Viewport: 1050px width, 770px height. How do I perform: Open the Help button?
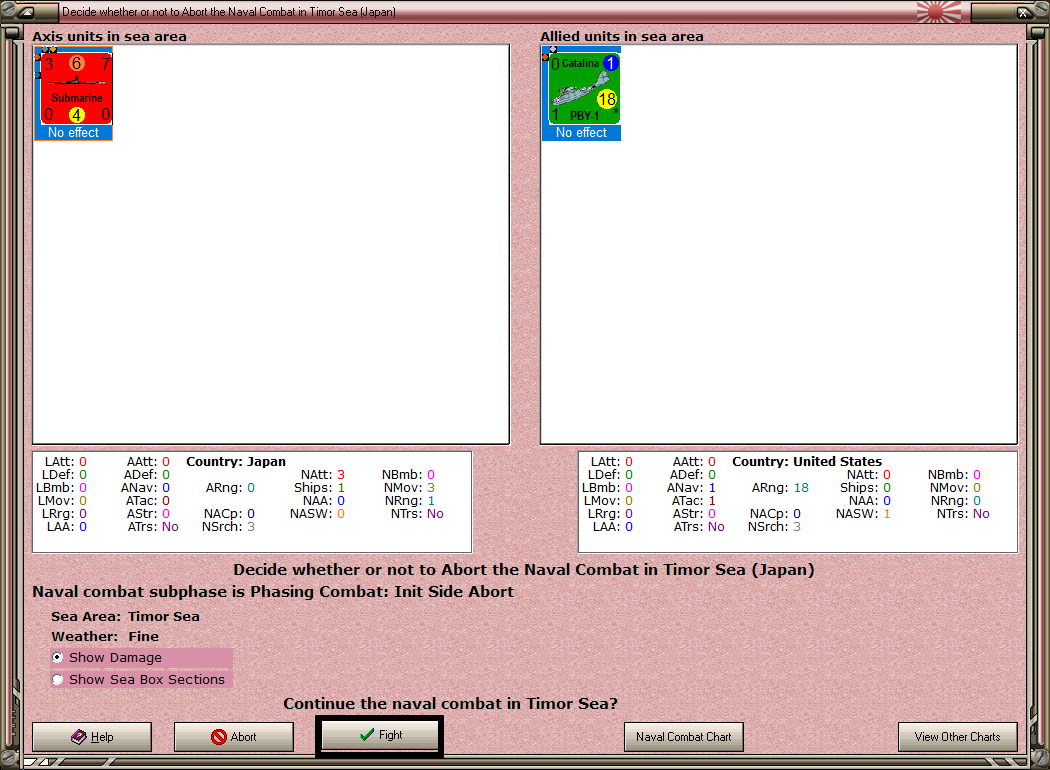point(92,737)
